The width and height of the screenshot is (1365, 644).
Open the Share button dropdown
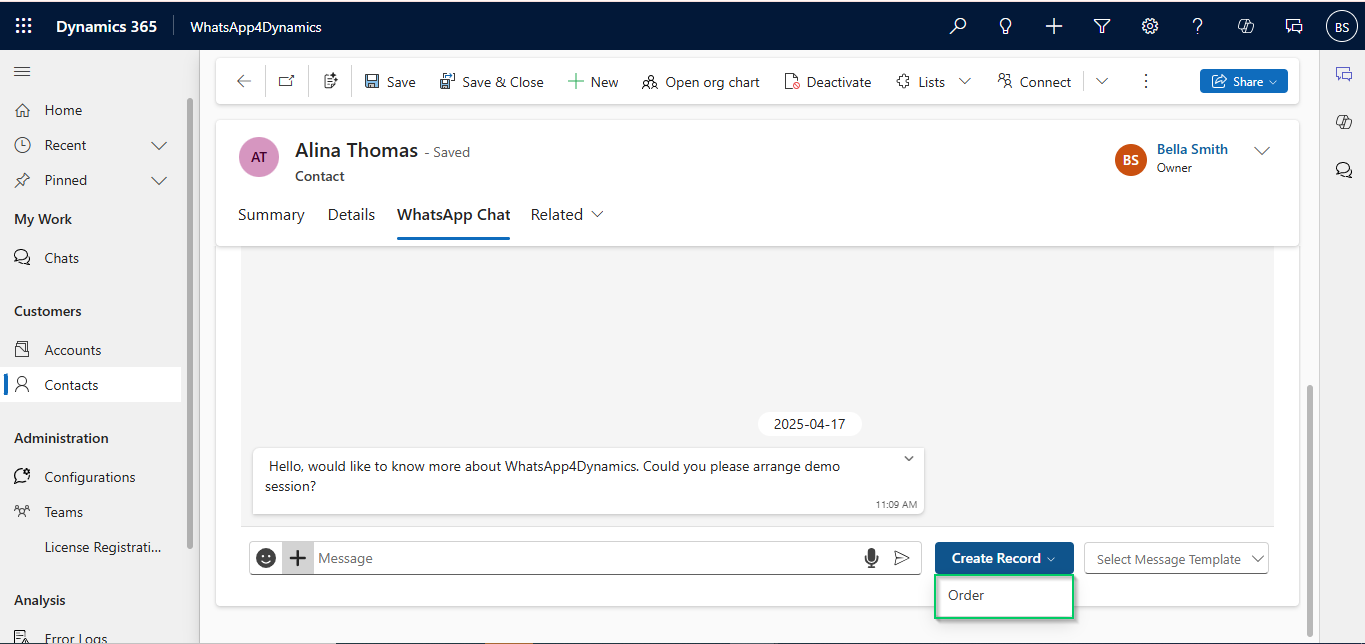click(1244, 82)
